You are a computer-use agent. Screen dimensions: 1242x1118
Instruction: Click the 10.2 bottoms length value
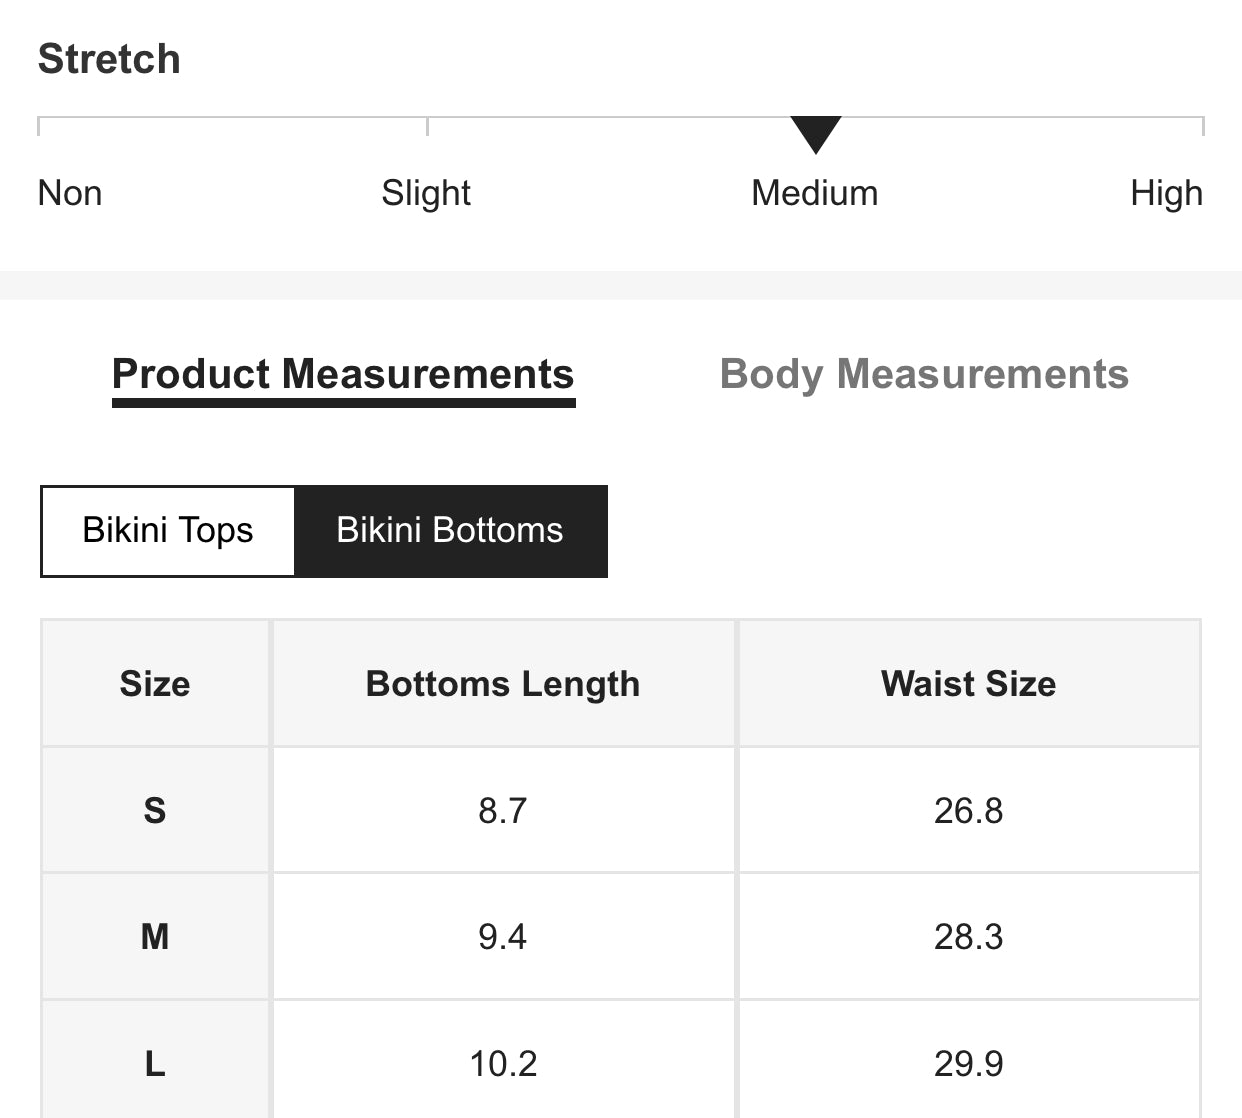coord(503,1063)
